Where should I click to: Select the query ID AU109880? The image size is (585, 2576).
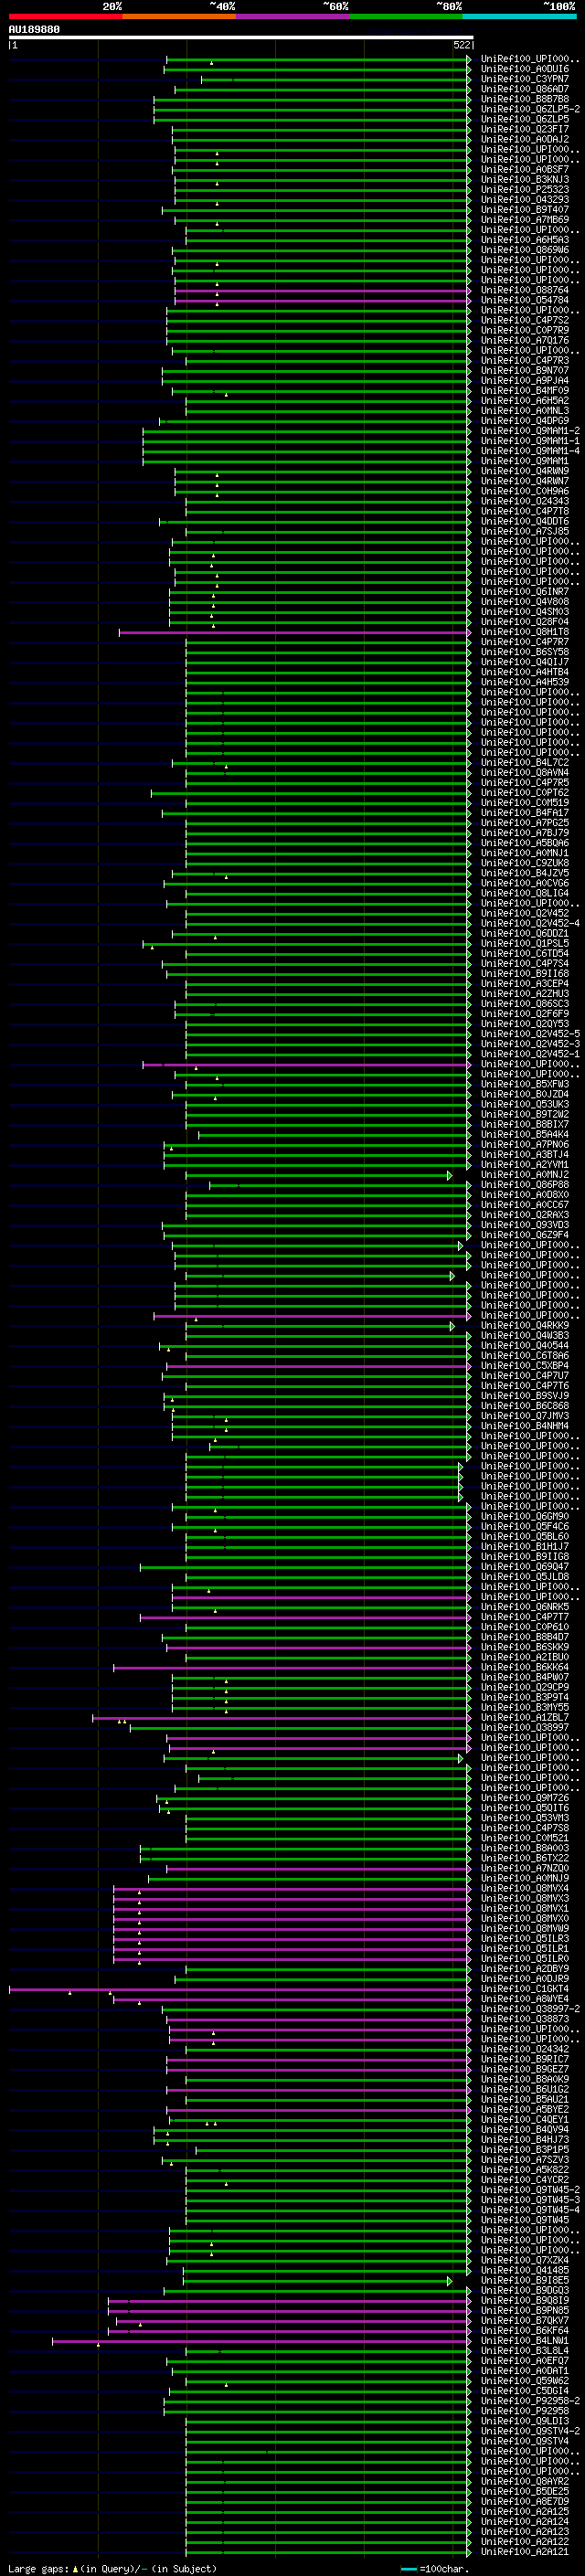(x=34, y=30)
